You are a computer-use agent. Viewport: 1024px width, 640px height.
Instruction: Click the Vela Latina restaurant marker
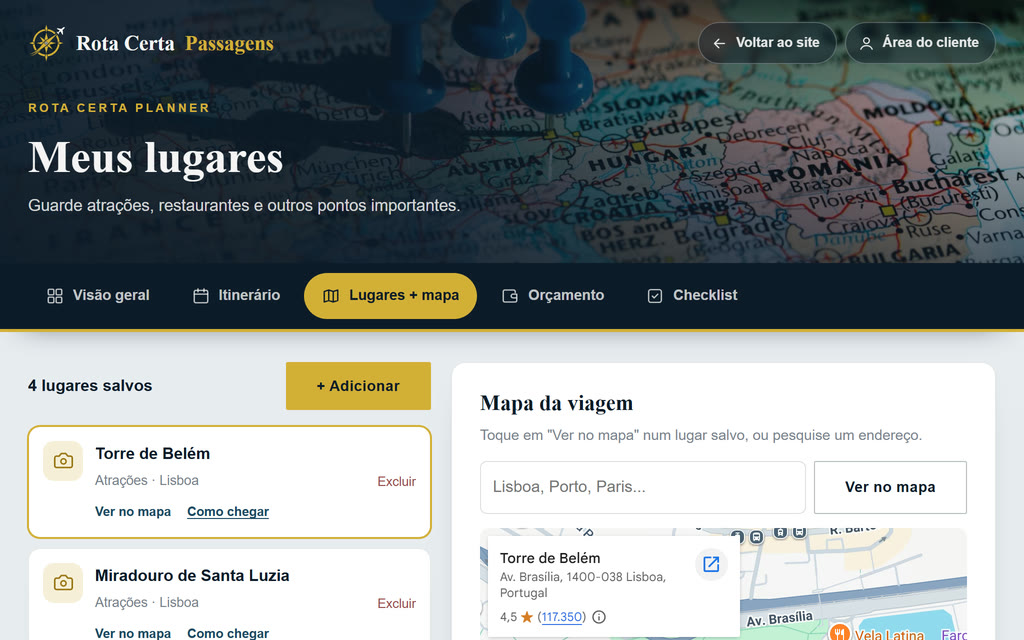pyautogui.click(x=839, y=632)
